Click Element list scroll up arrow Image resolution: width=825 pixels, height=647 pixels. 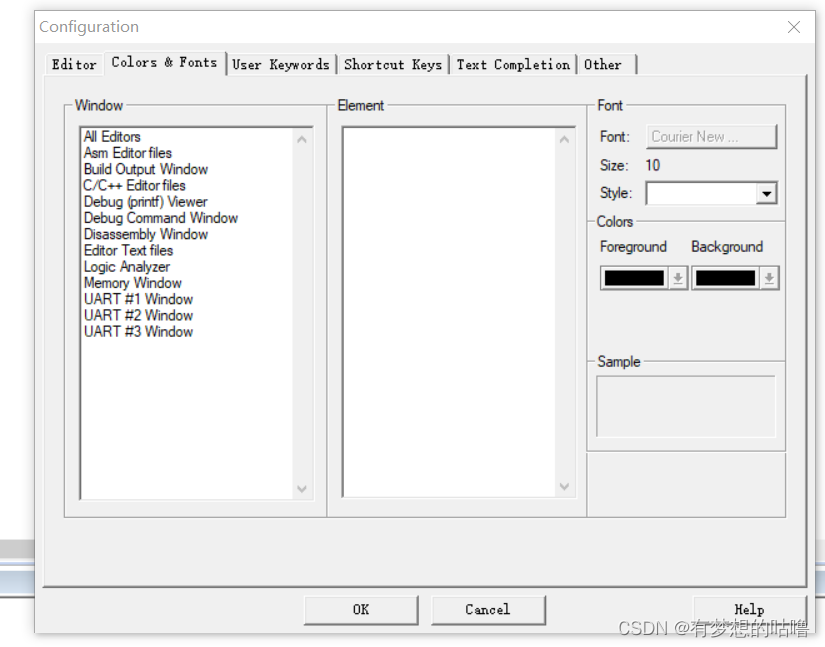tap(564, 139)
